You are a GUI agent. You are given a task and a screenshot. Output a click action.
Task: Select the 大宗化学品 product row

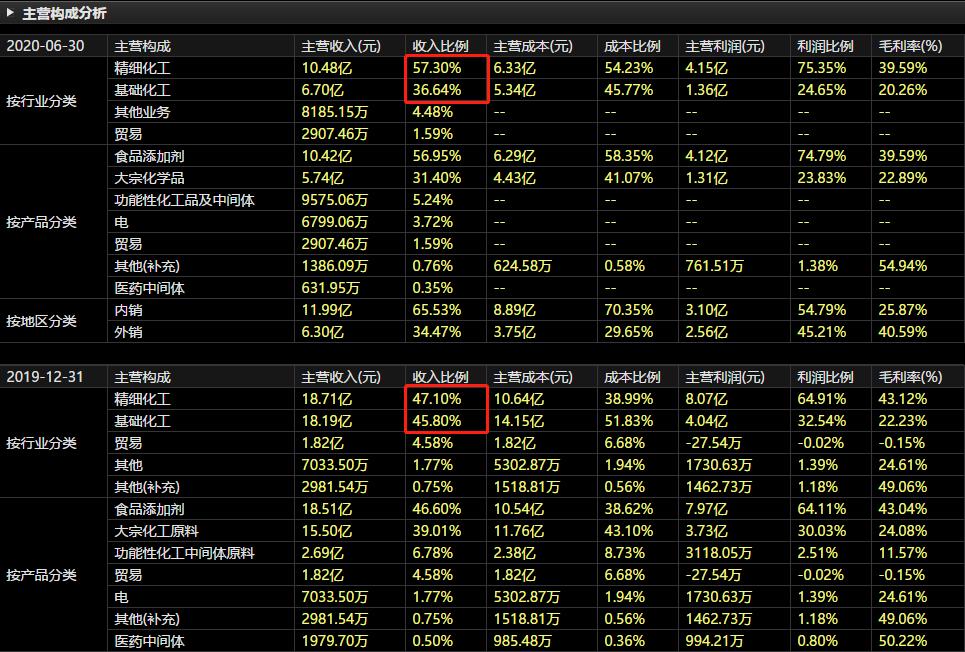(535, 178)
